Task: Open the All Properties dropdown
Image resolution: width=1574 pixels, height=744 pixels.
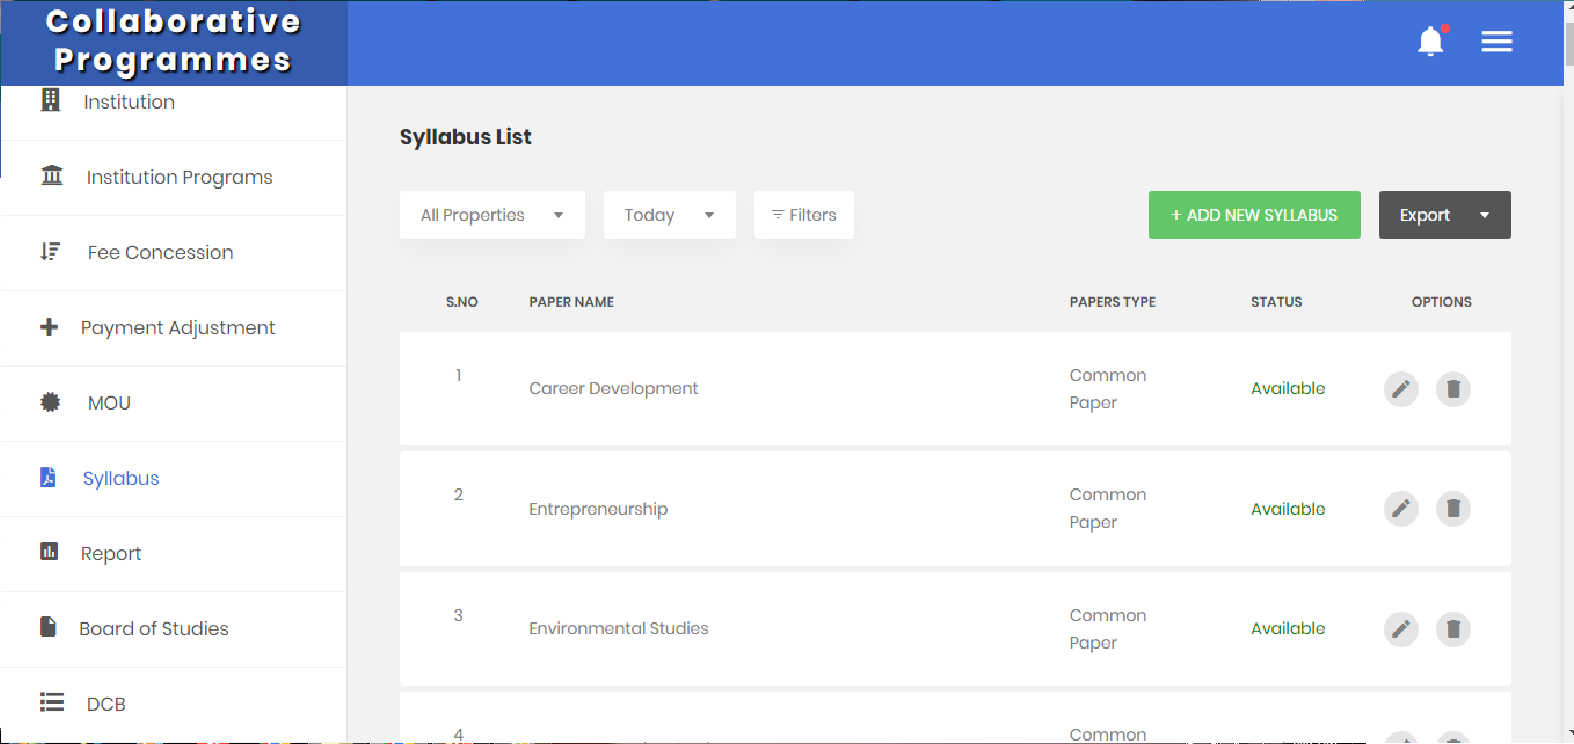Action: [x=492, y=215]
